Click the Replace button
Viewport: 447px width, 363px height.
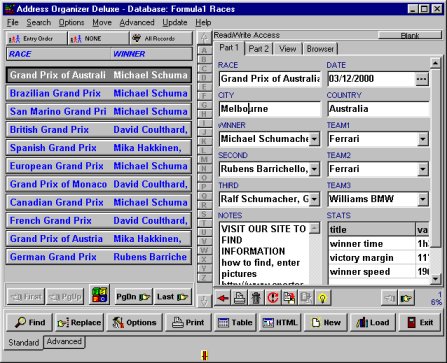80,322
